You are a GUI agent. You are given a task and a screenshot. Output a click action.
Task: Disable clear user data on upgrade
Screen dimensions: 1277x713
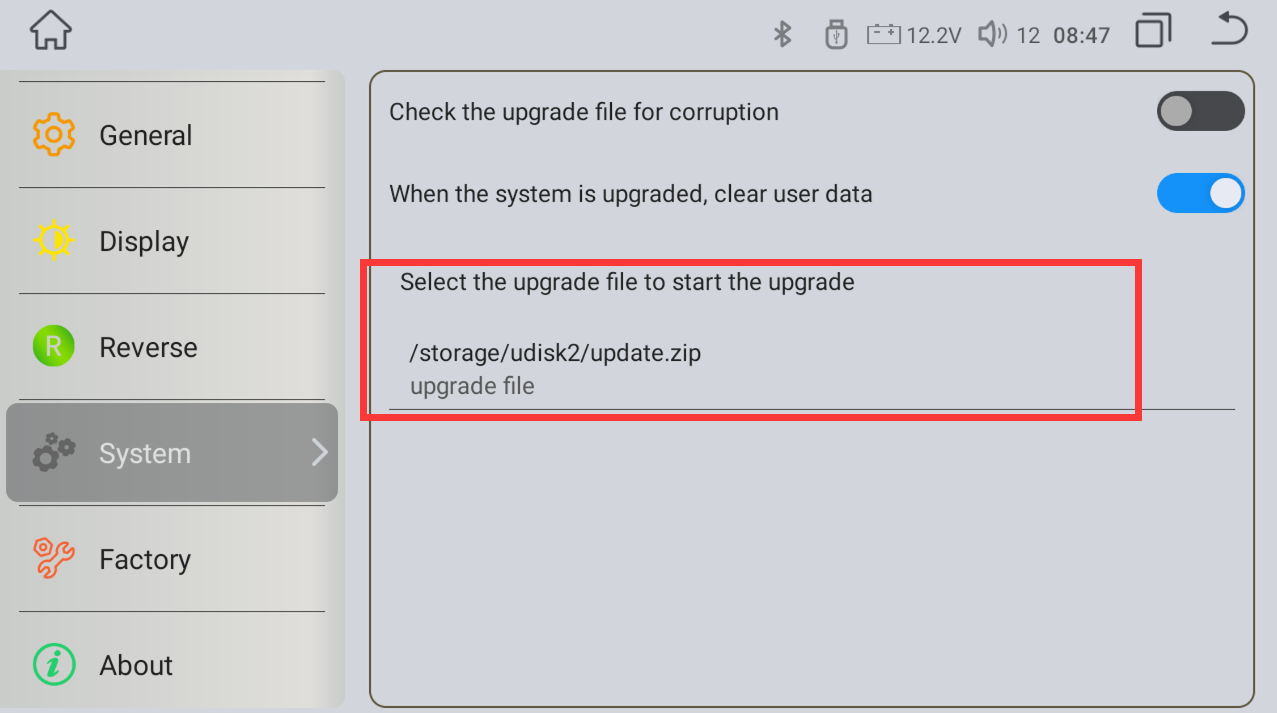click(x=1200, y=194)
